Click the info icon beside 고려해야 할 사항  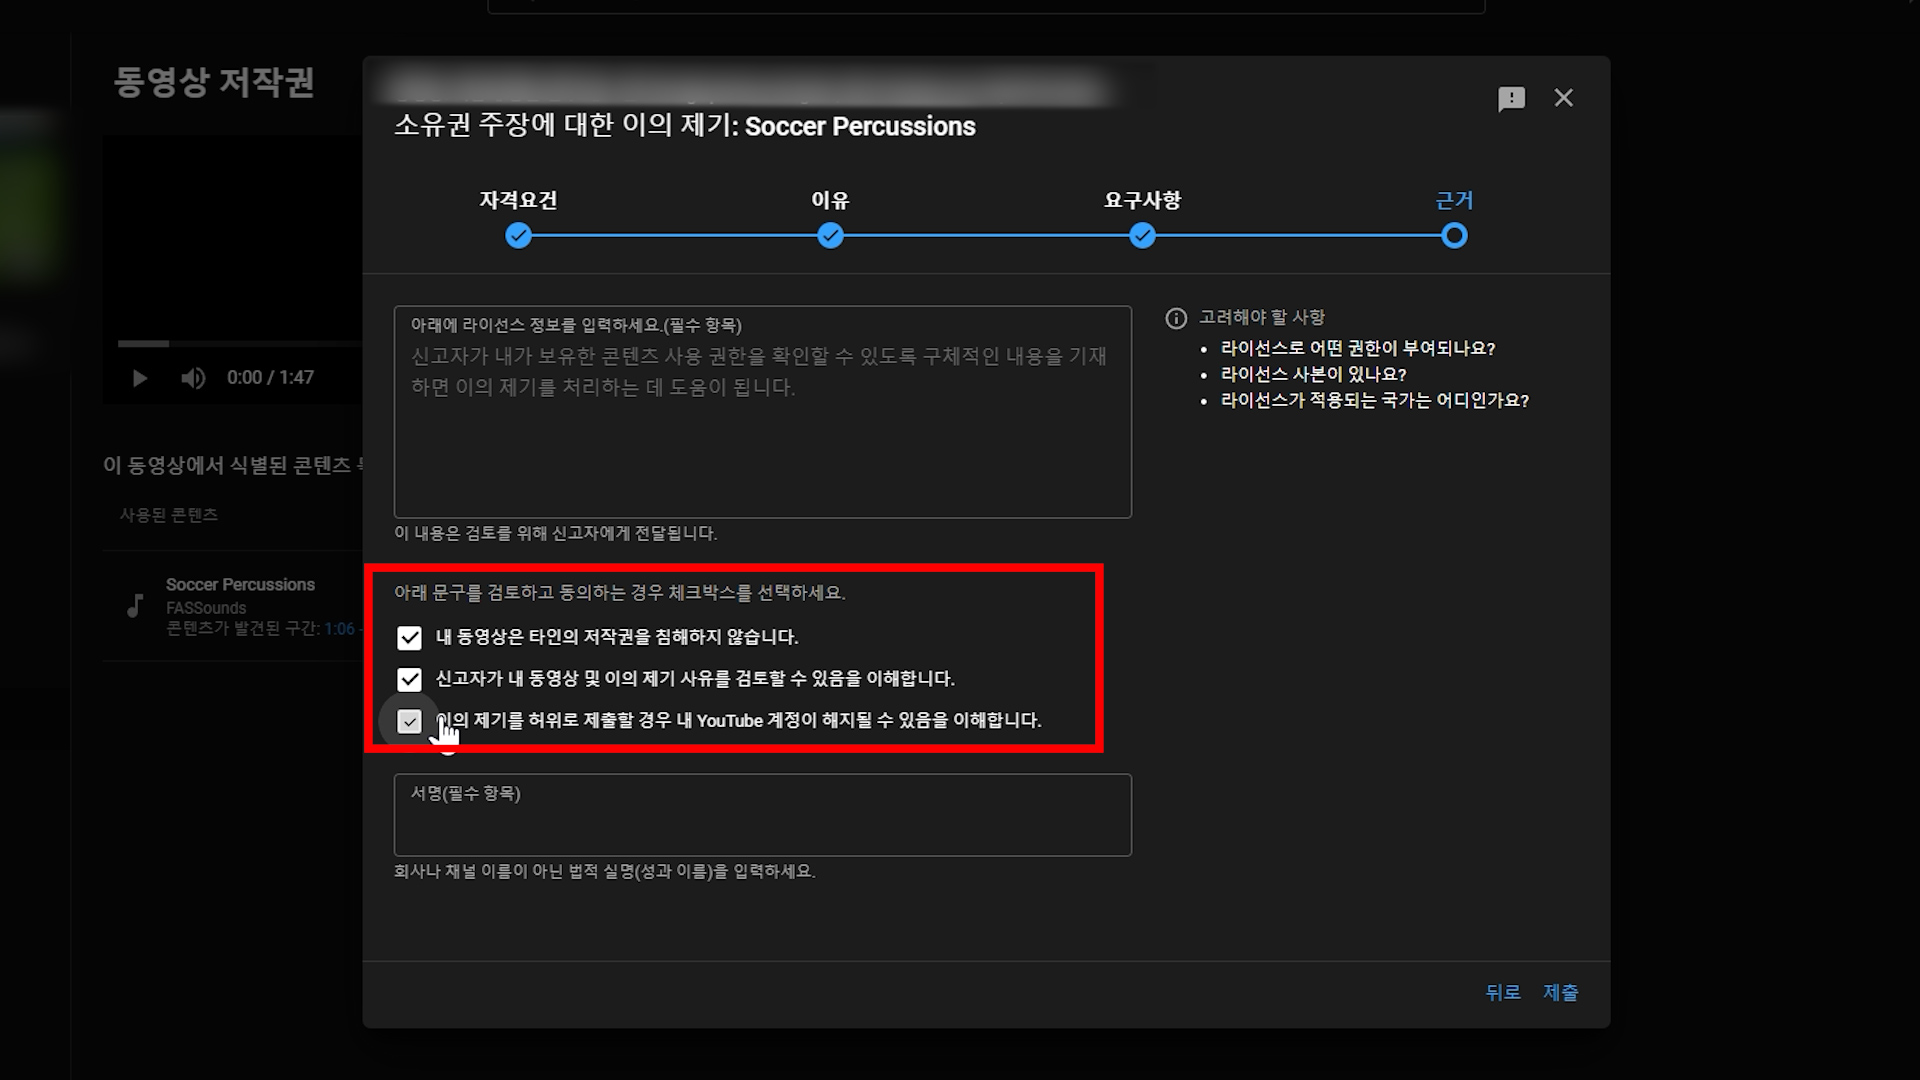1176,318
